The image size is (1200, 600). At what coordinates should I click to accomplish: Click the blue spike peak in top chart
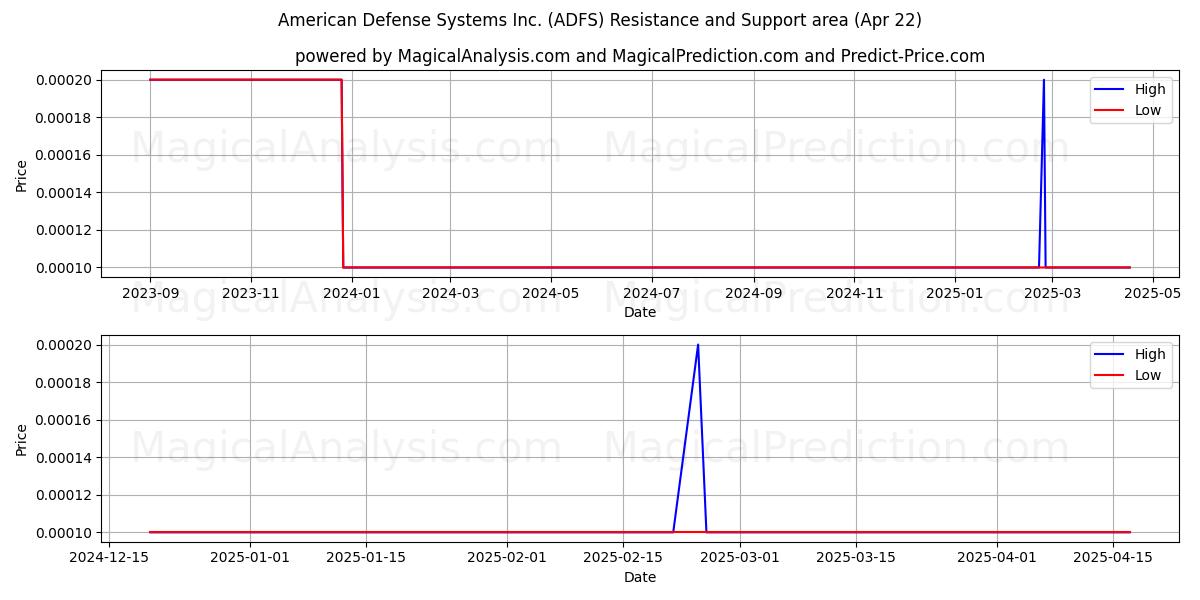[x=1043, y=81]
